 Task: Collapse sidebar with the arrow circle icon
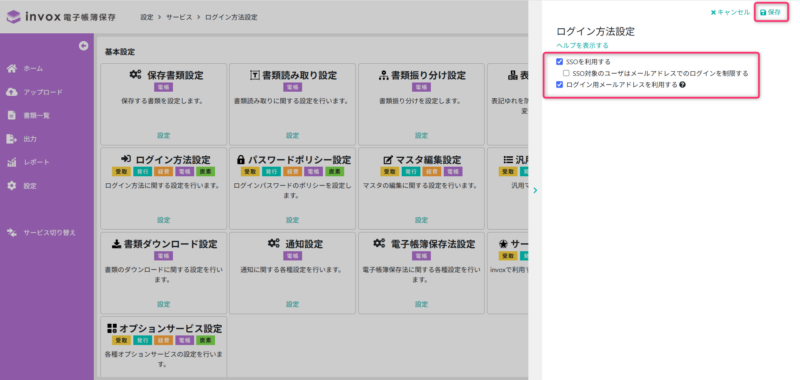83,46
